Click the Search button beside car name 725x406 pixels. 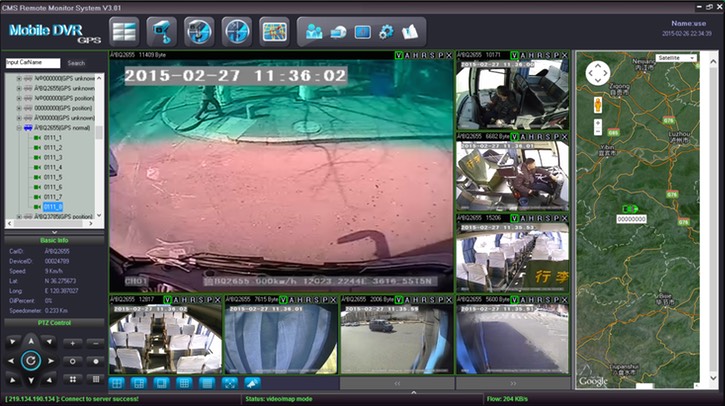point(76,63)
